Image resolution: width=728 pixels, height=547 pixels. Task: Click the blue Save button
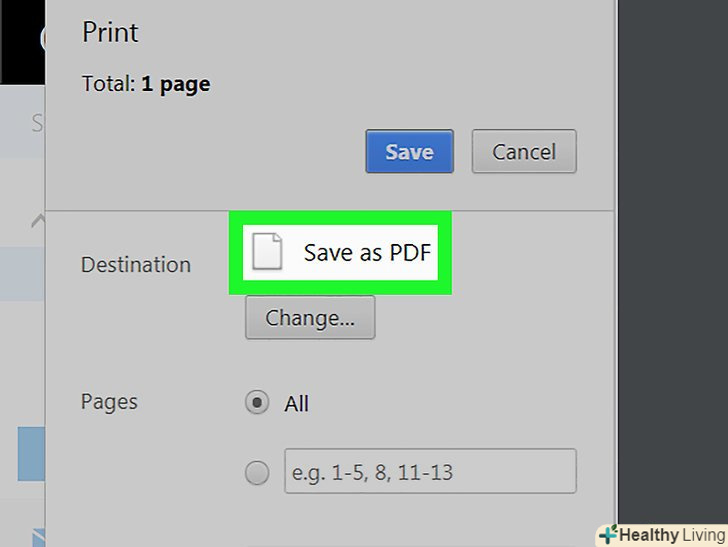409,152
